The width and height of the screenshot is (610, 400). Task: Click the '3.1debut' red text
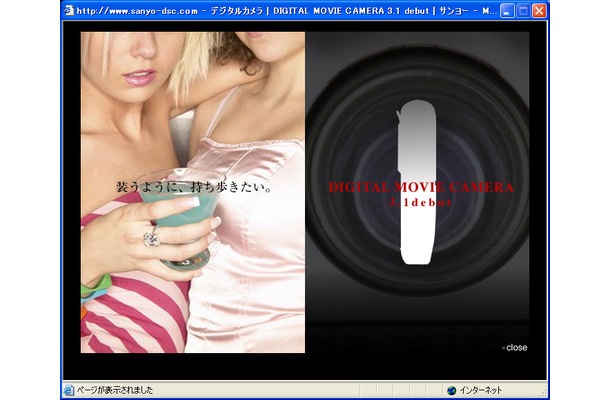tap(421, 202)
